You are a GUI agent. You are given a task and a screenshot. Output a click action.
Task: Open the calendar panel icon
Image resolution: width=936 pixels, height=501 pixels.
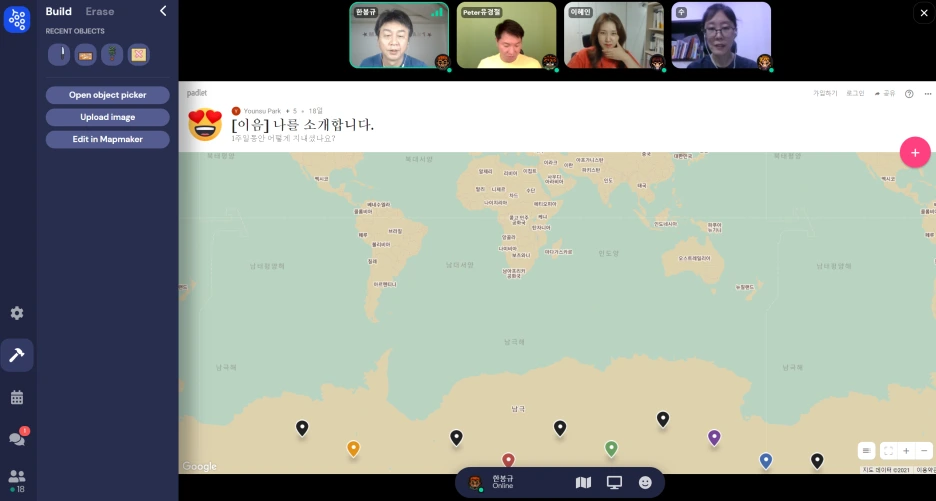pos(17,398)
